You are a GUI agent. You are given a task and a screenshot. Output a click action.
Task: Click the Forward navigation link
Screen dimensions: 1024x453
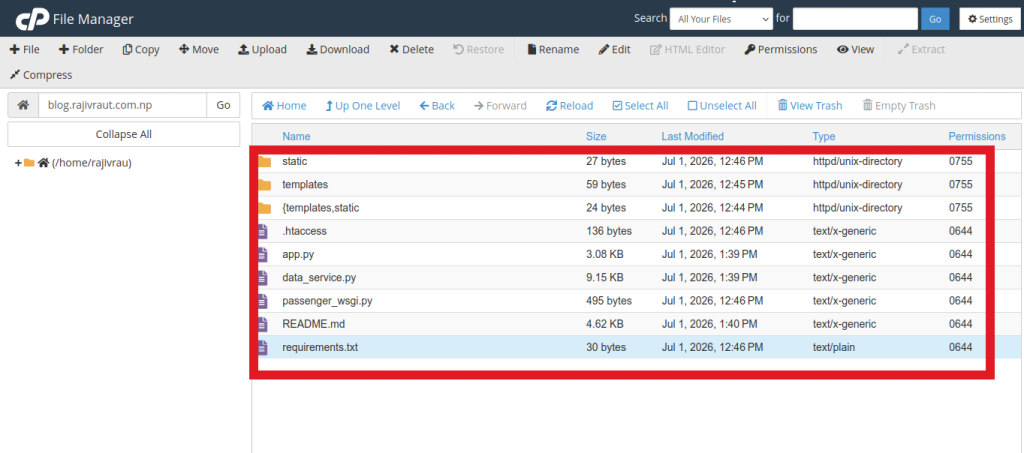coord(500,106)
